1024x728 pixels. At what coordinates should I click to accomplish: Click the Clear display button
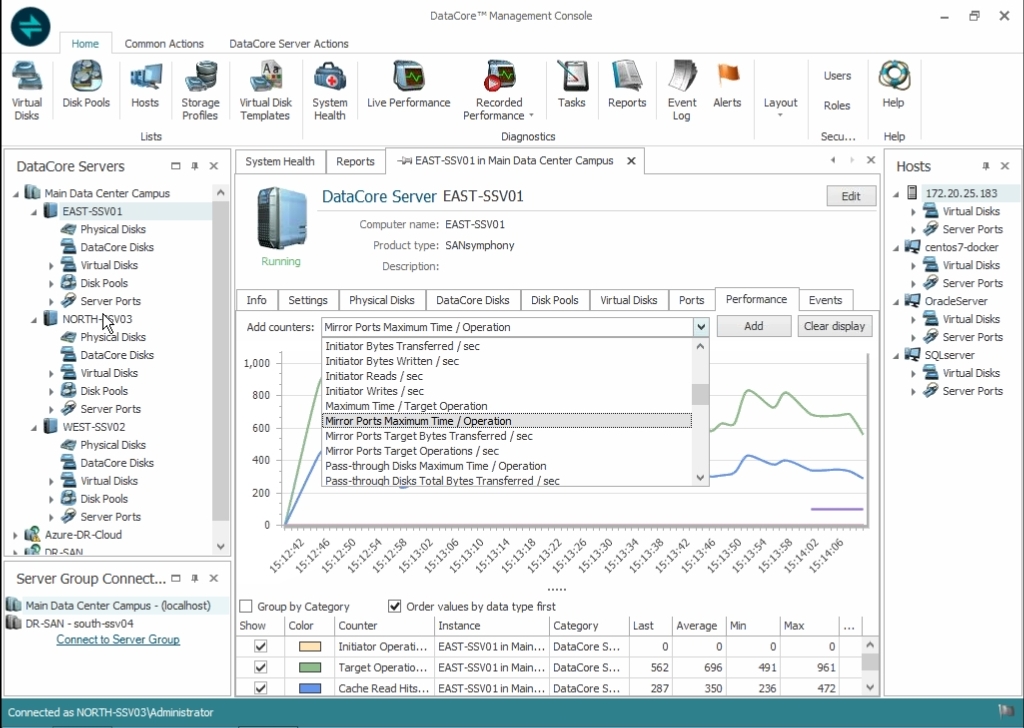tap(834, 326)
